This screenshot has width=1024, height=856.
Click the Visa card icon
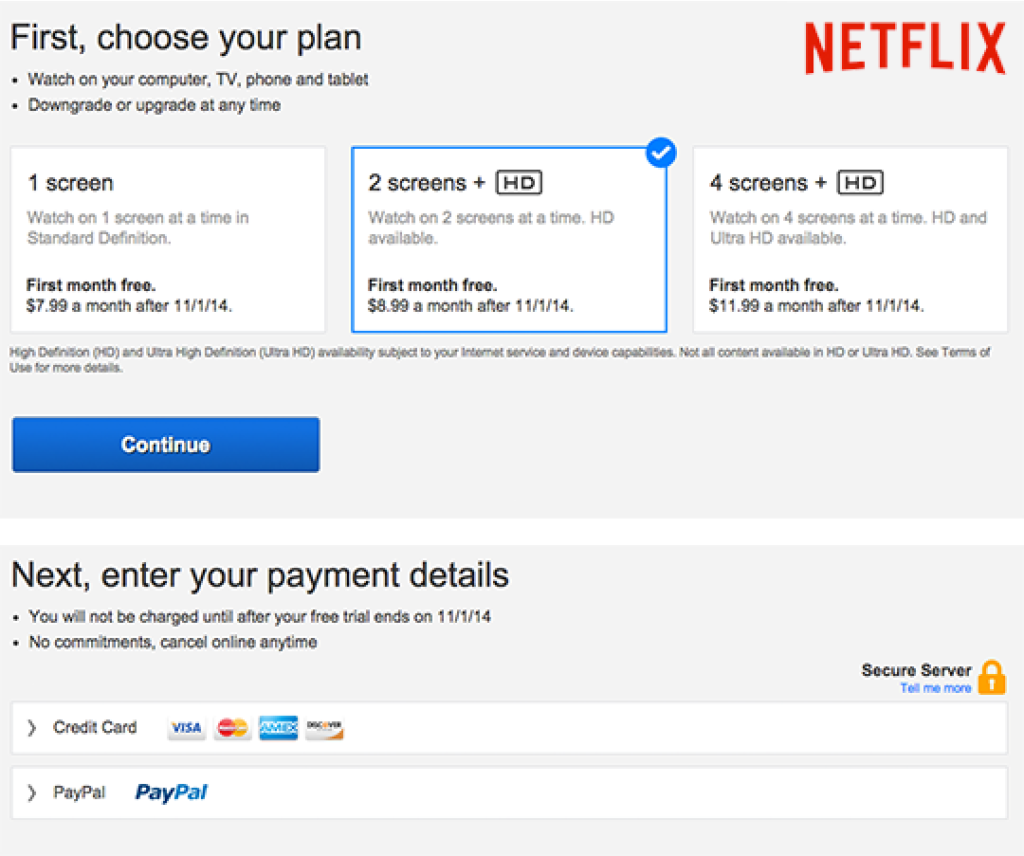coord(186,727)
